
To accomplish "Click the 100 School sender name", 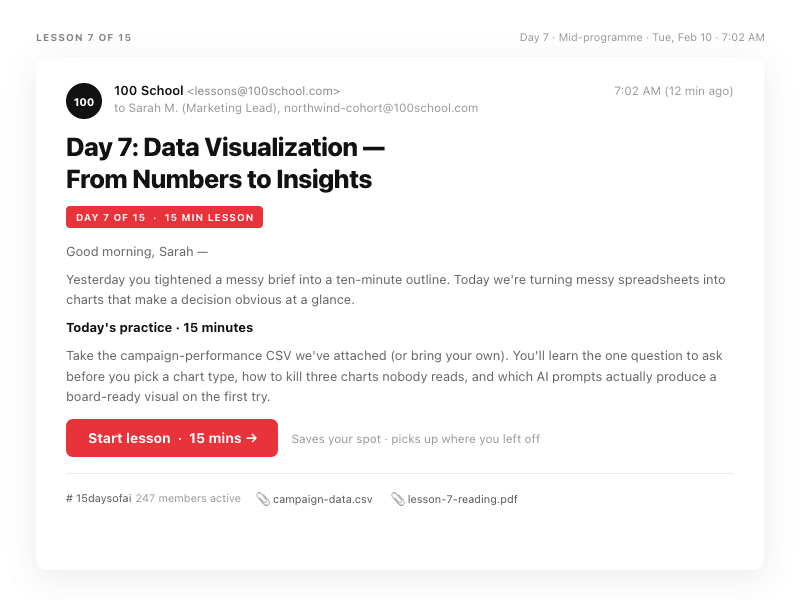I will click(x=149, y=91).
